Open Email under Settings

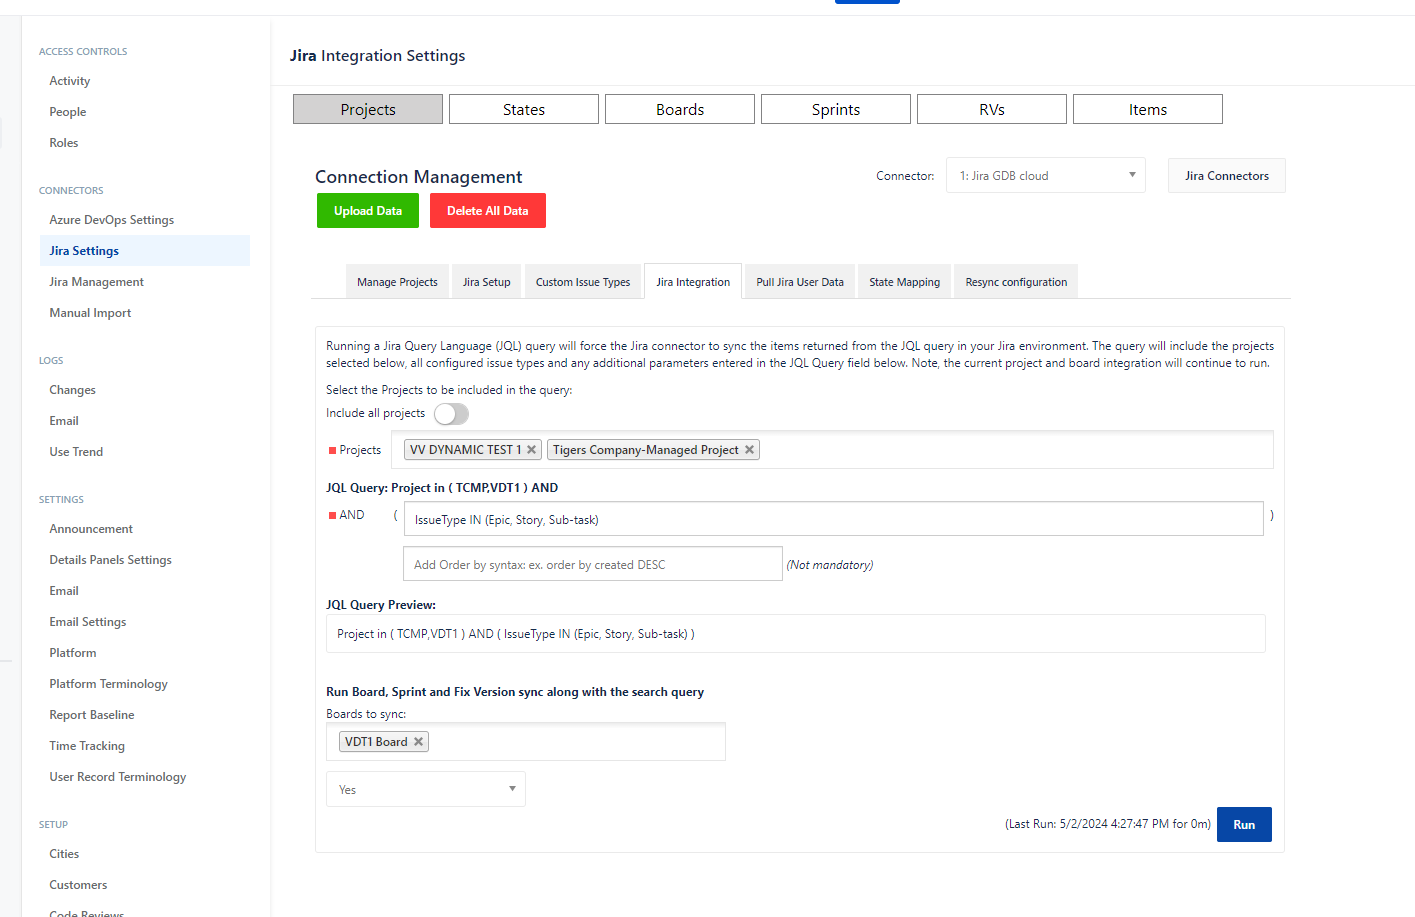tap(64, 591)
